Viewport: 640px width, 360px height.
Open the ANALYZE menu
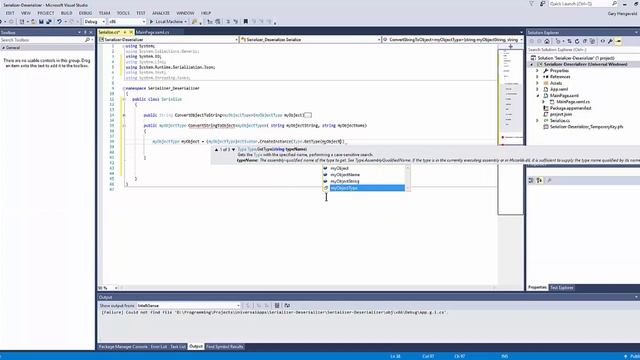coord(161,13)
